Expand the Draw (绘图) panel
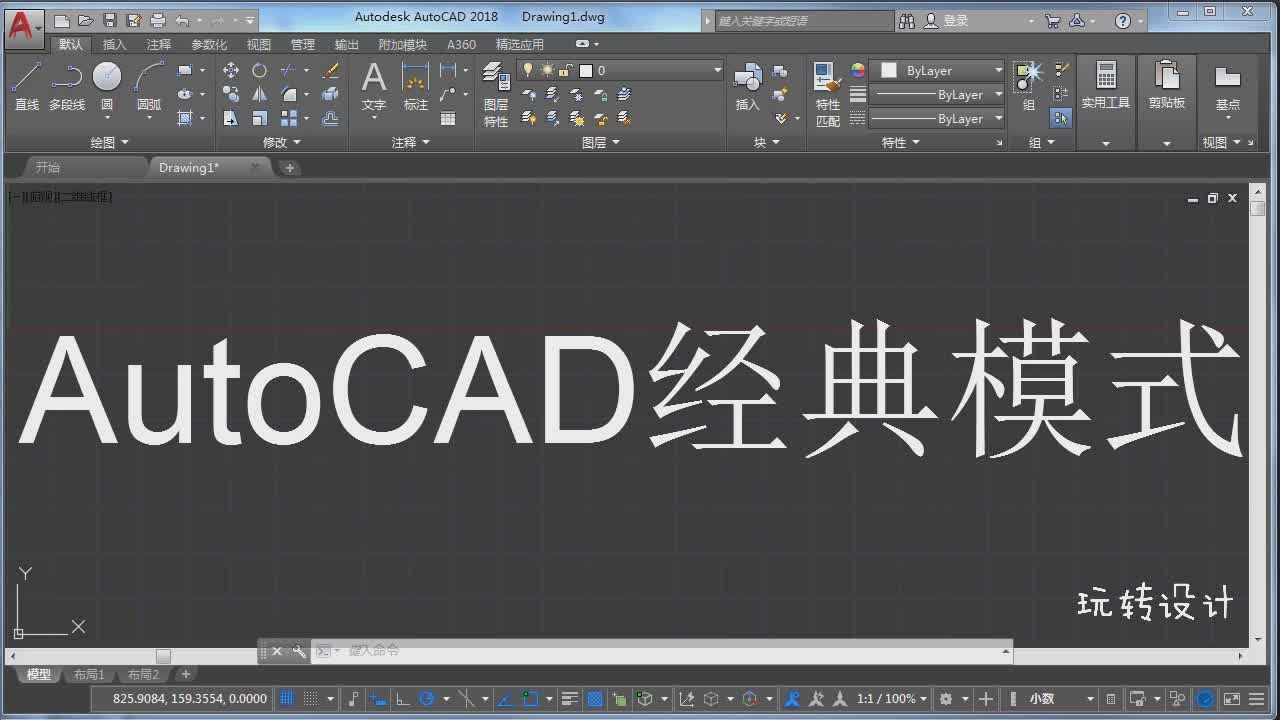Screen dimensions: 1280x720 110,142
